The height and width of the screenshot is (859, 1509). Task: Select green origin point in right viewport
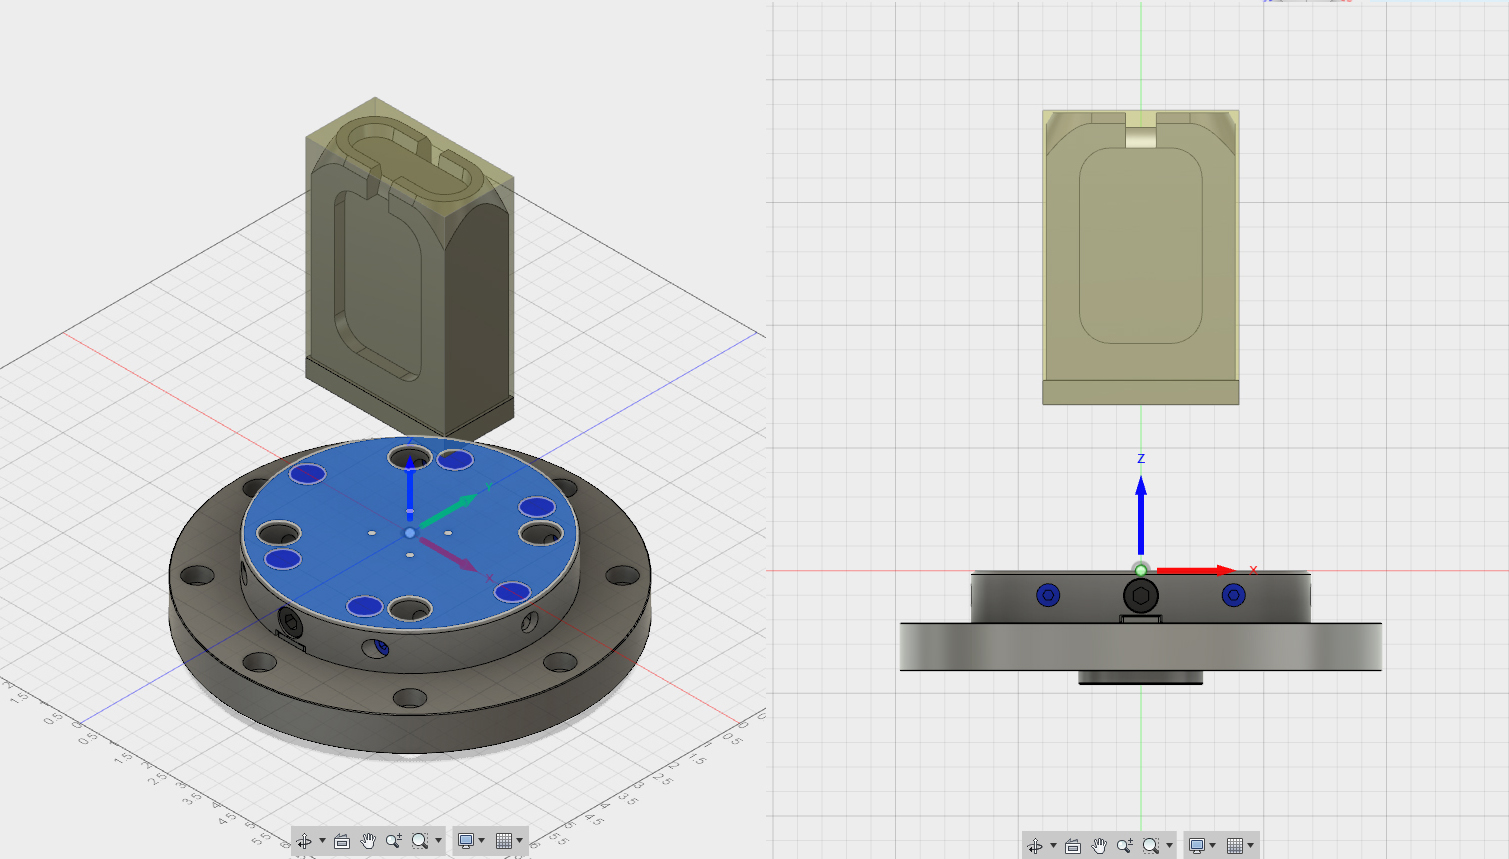pyautogui.click(x=1141, y=570)
